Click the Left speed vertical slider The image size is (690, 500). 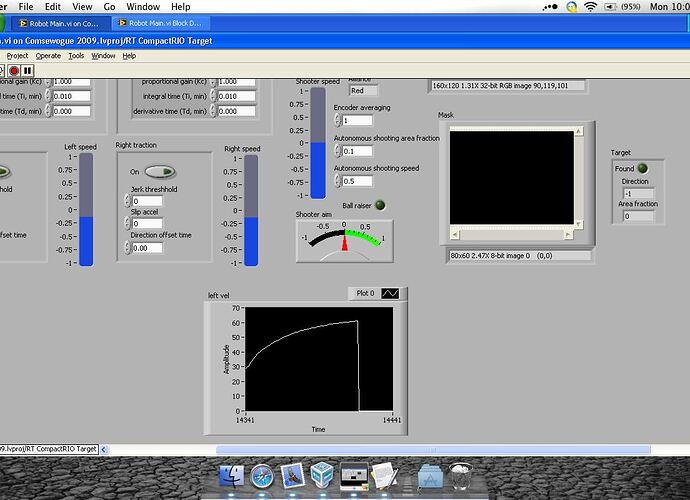86,210
